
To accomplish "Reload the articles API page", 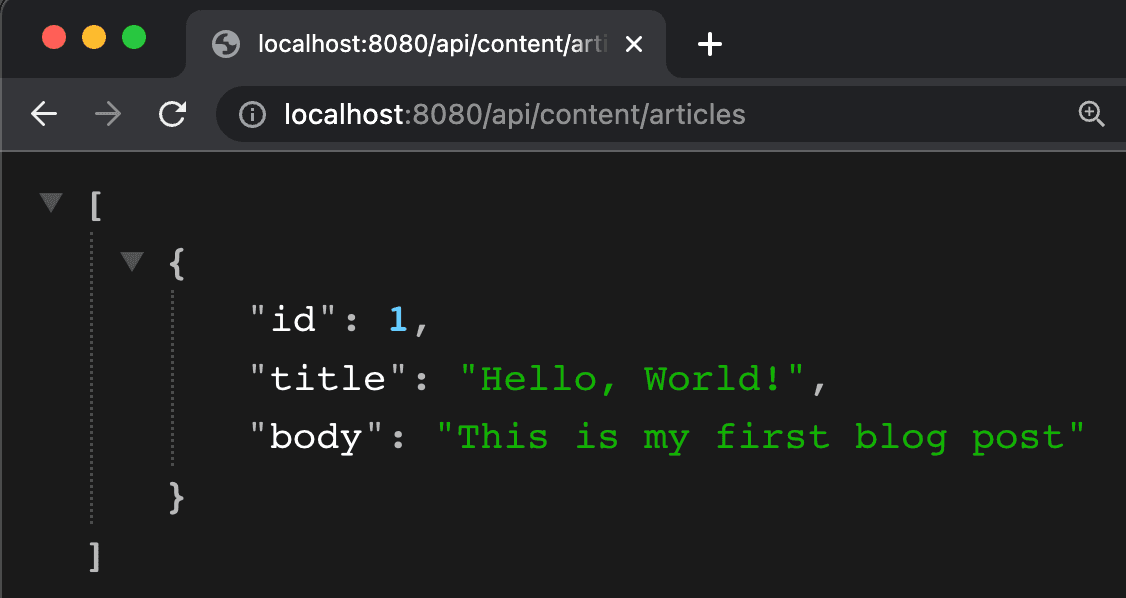I will tap(172, 115).
